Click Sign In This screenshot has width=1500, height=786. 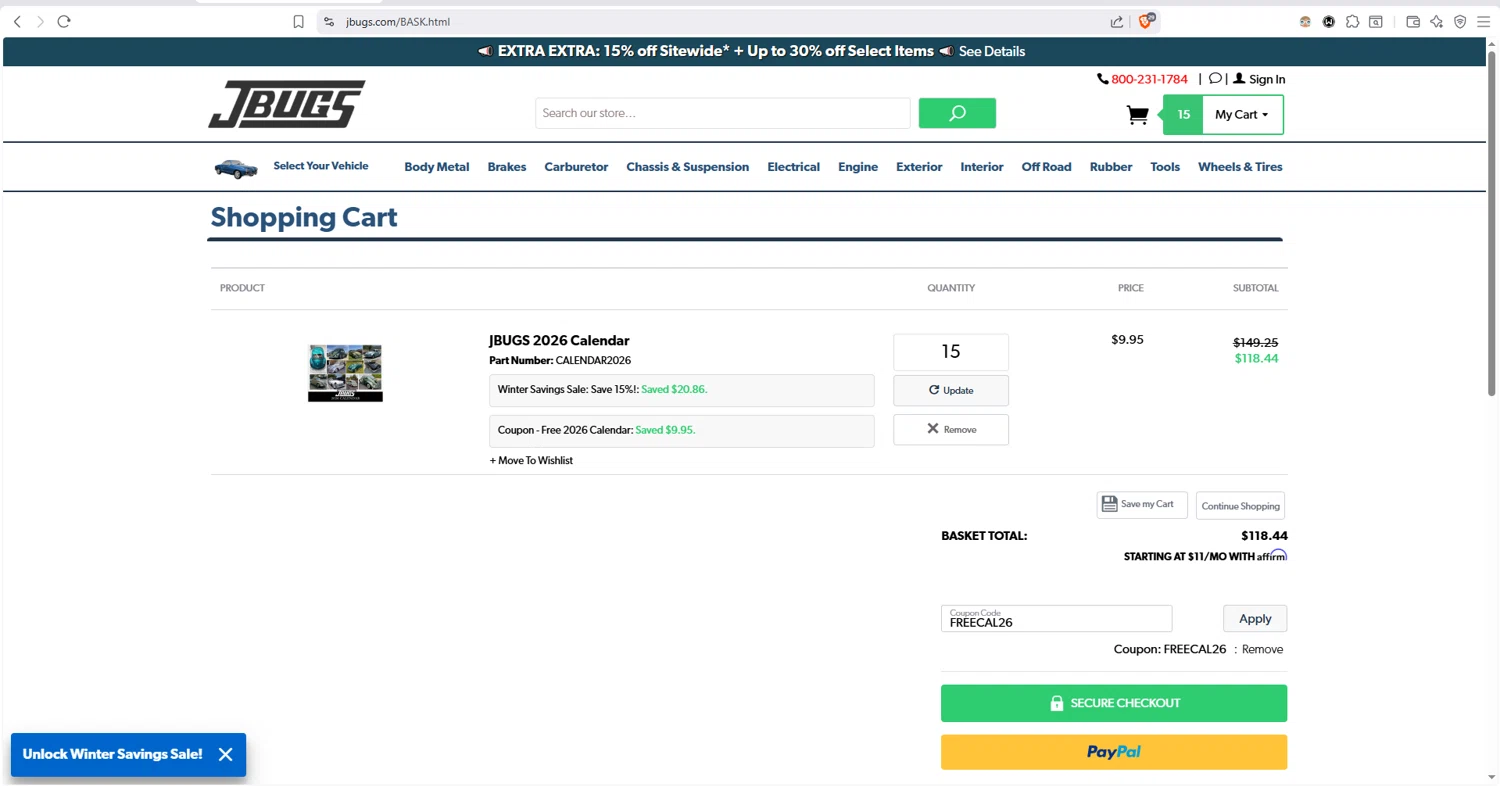click(x=1267, y=79)
